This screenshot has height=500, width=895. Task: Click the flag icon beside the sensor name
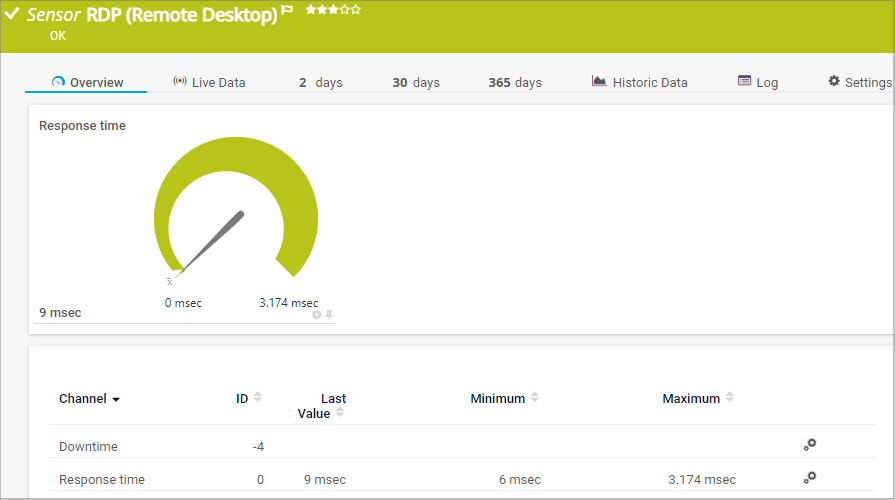click(287, 10)
